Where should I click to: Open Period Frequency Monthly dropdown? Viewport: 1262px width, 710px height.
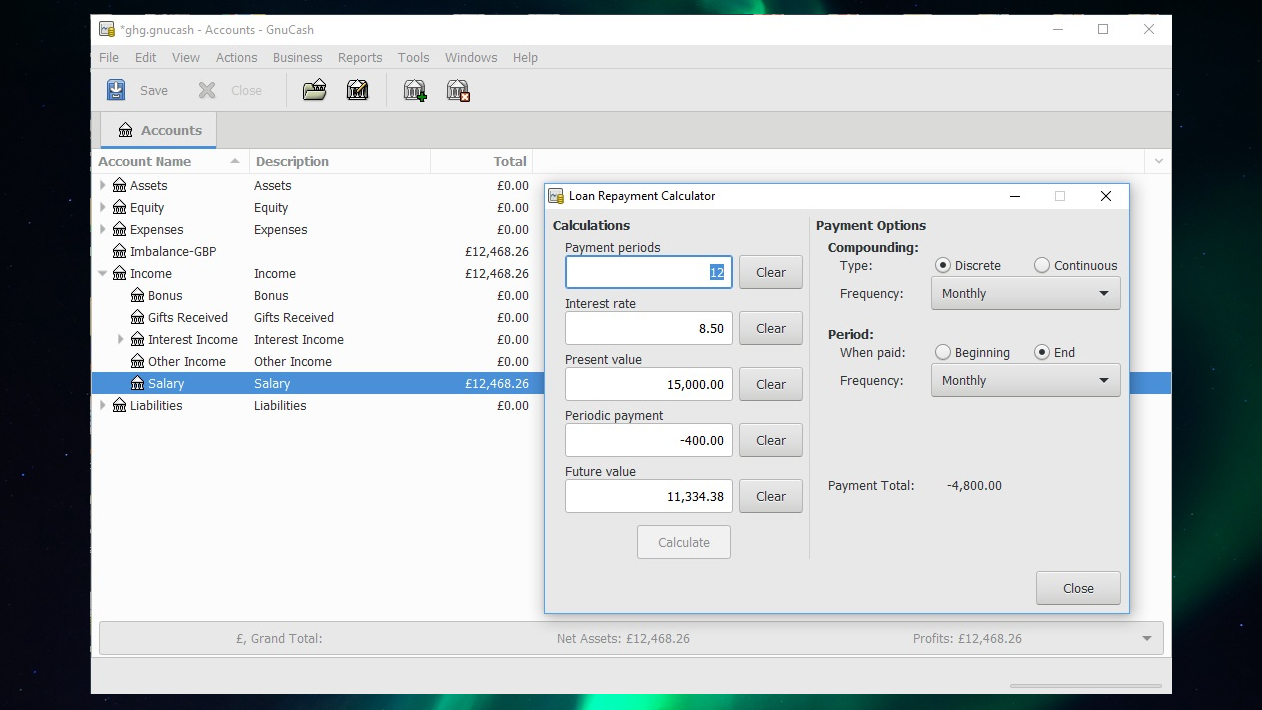[1025, 380]
